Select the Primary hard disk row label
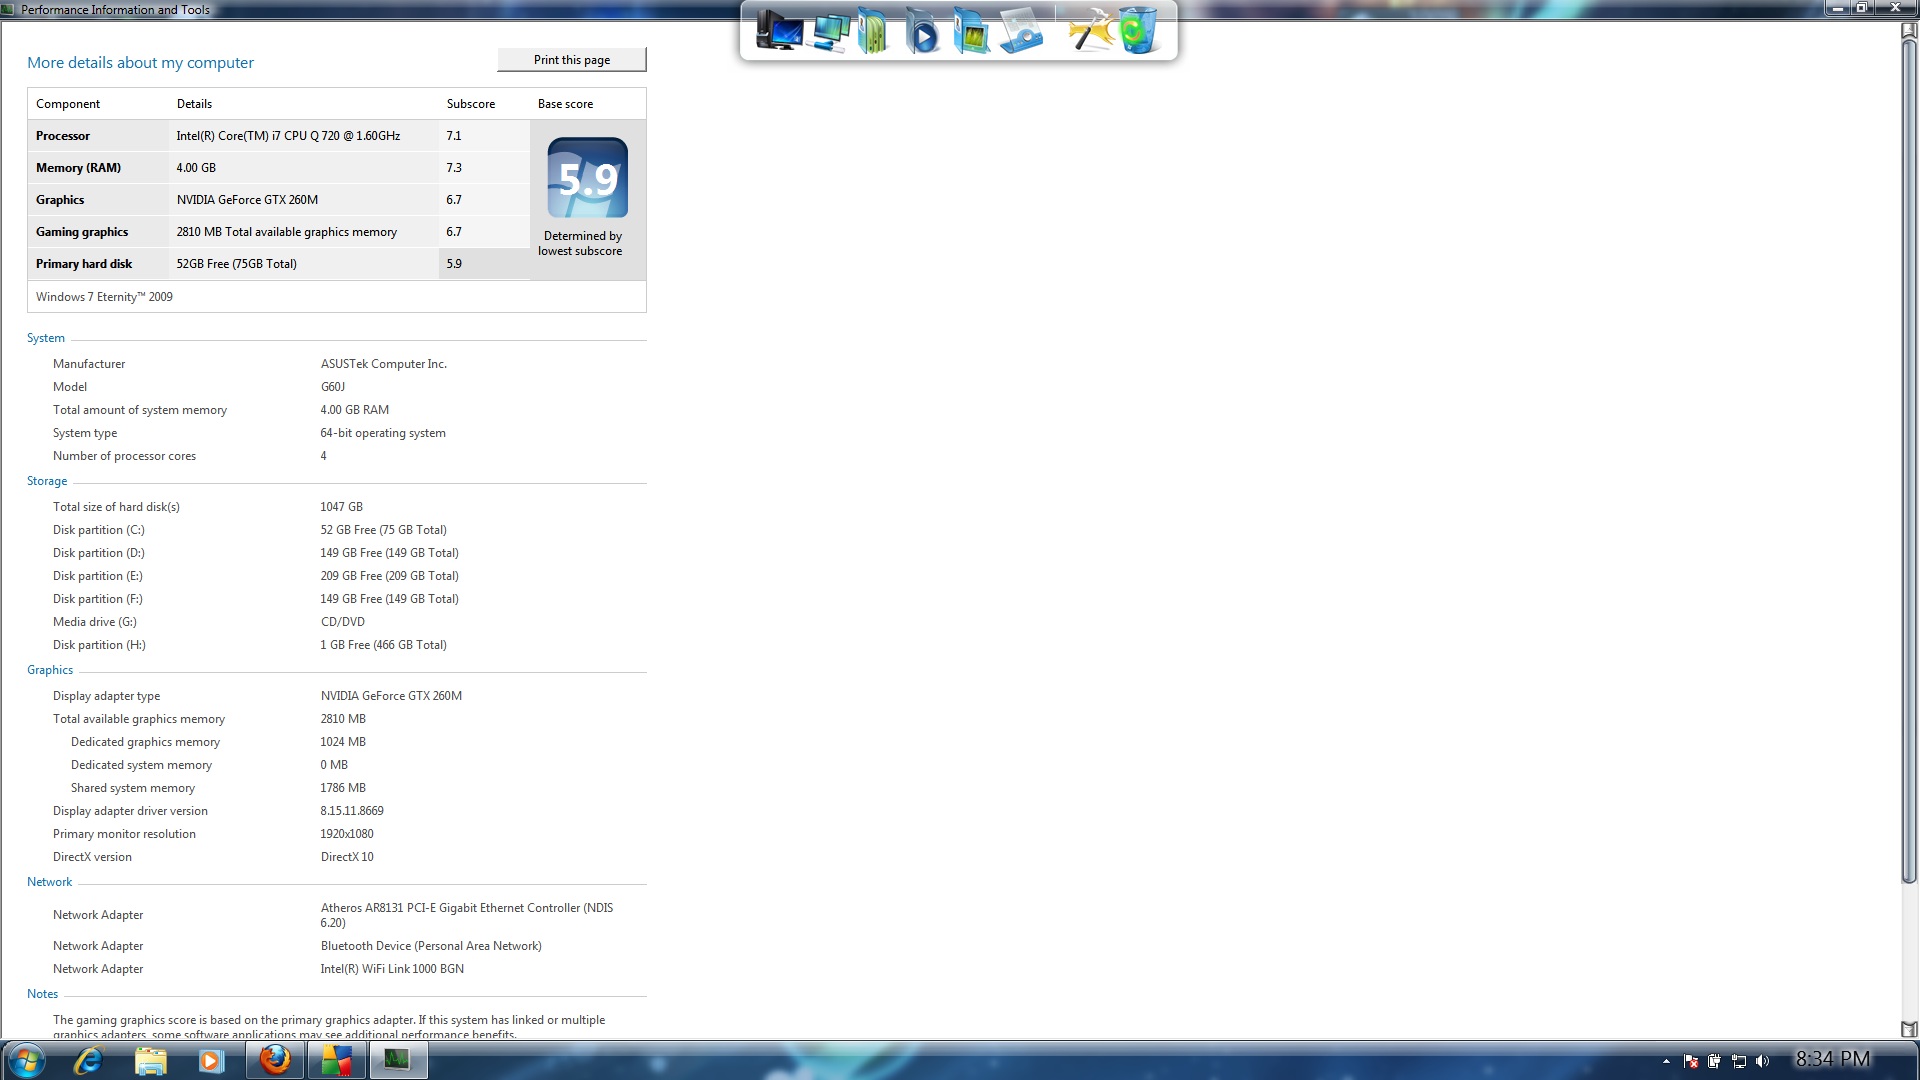This screenshot has width=1920, height=1080. pos(84,264)
